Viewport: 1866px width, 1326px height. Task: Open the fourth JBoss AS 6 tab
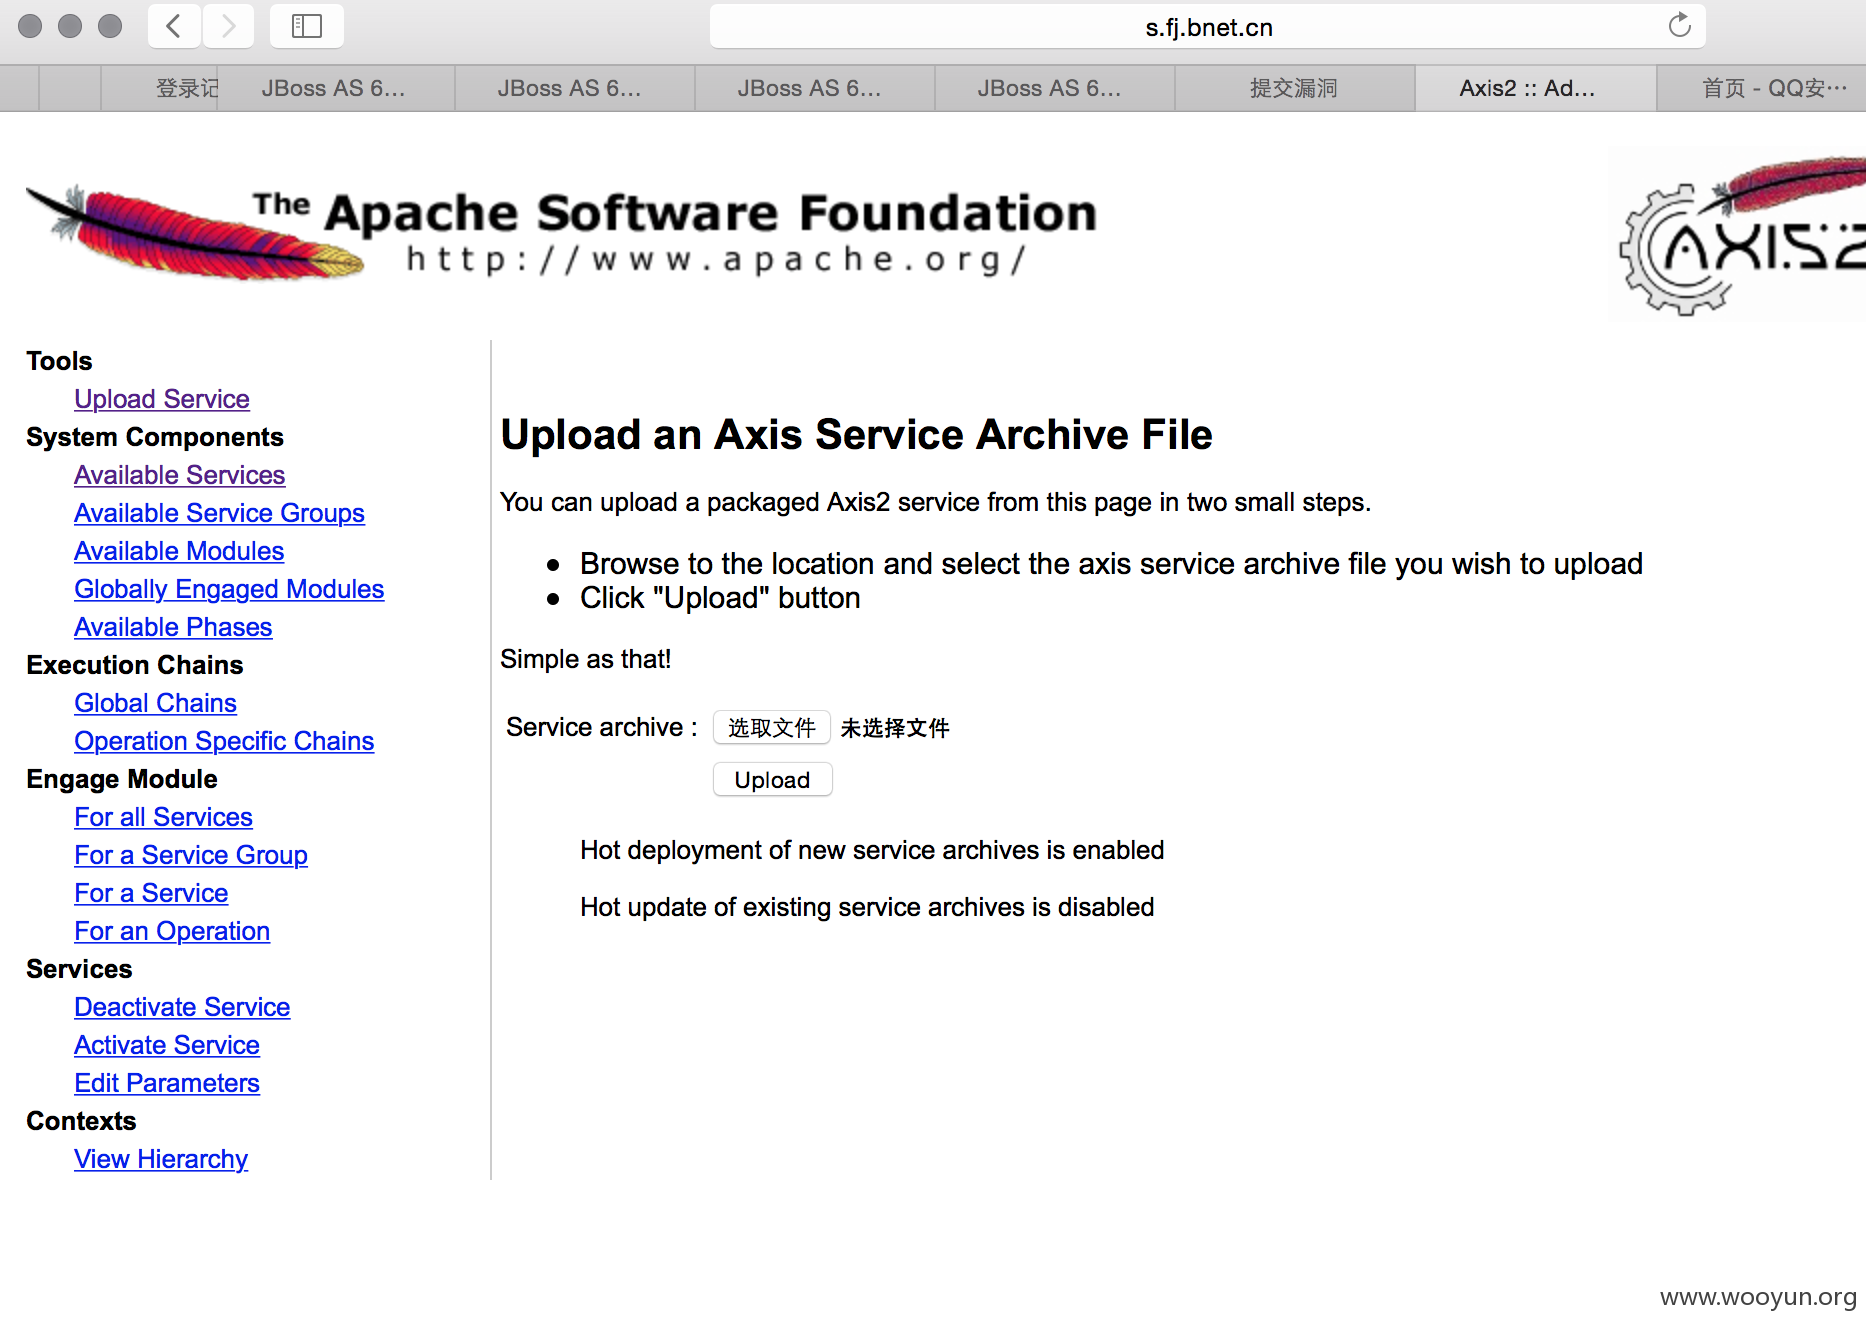pyautogui.click(x=1054, y=88)
